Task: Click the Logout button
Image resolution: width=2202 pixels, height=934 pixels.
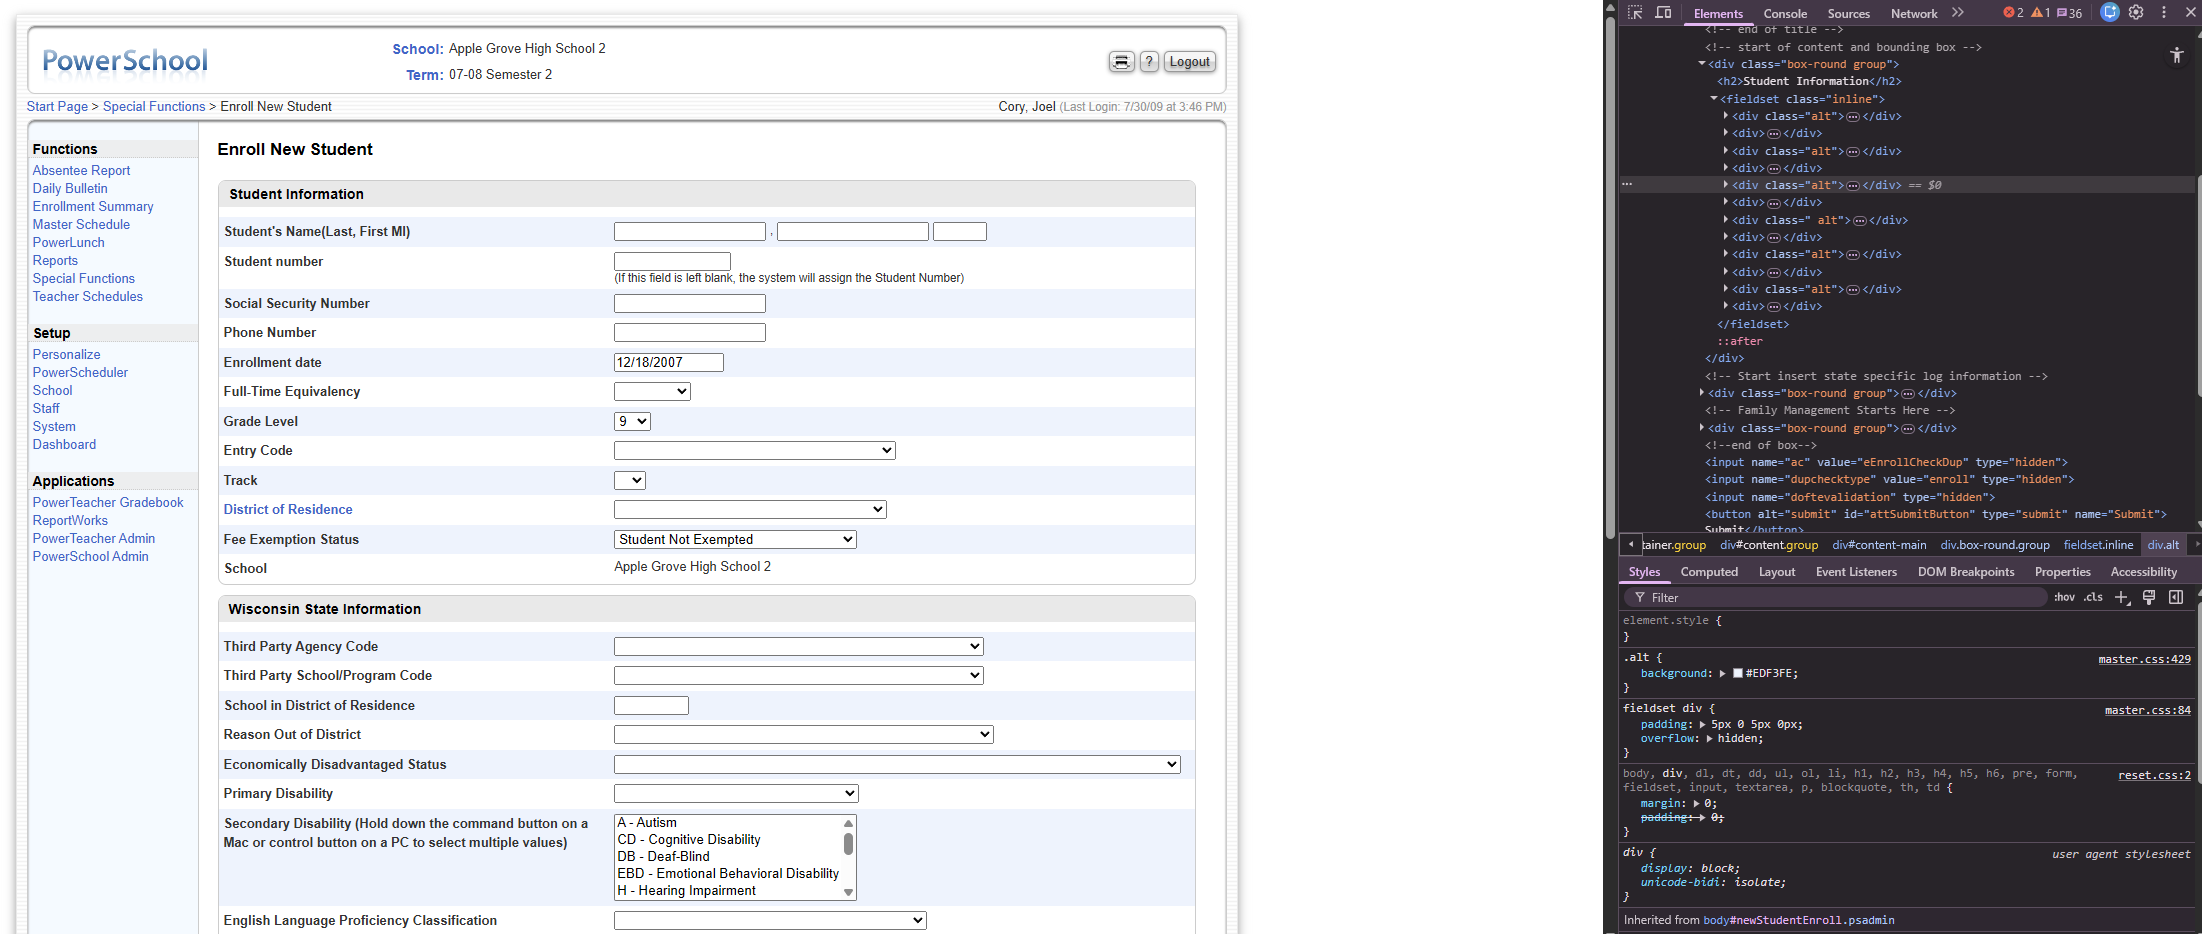Action: click(x=1189, y=62)
